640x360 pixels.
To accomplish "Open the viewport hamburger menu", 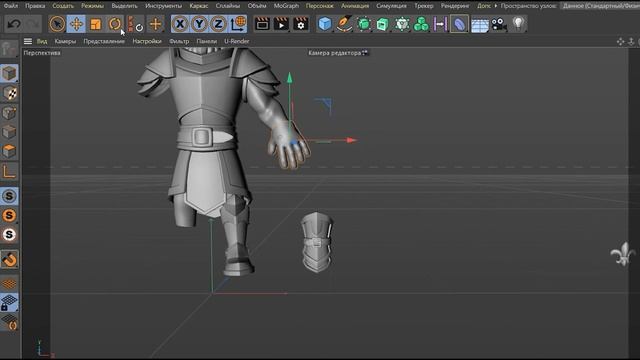I will pyautogui.click(x=28, y=41).
